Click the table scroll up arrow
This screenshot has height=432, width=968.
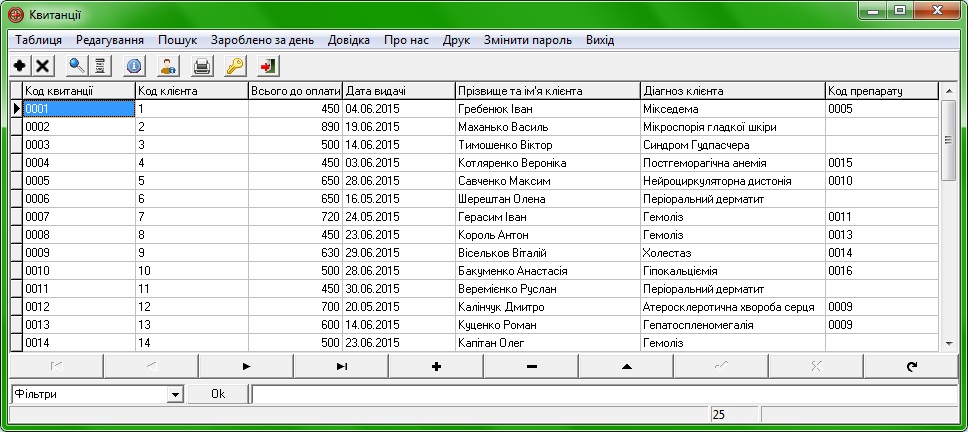pos(949,92)
